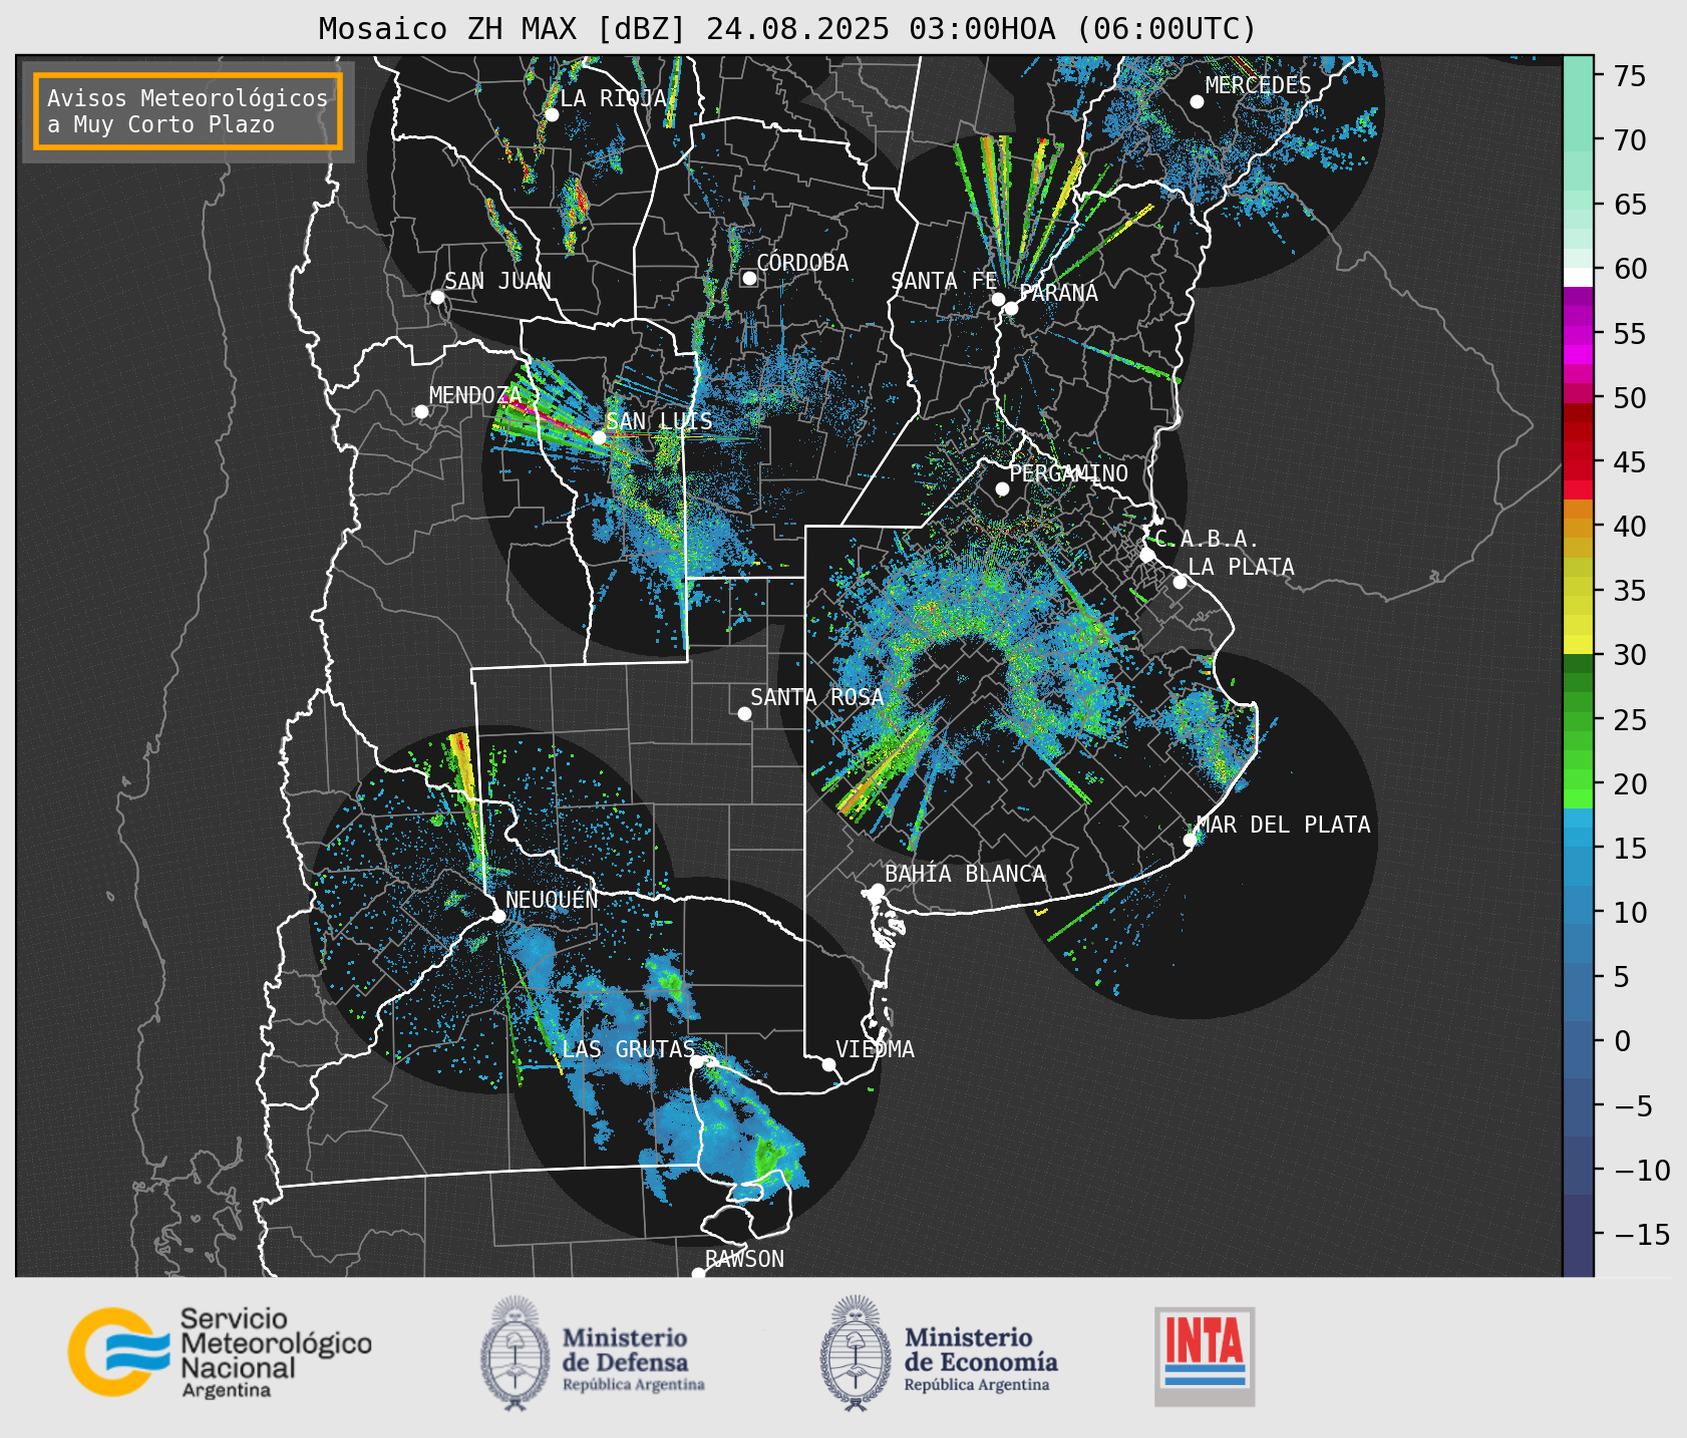The width and height of the screenshot is (1687, 1438).
Task: Select the Neuquén city marker dot
Action: (498, 916)
